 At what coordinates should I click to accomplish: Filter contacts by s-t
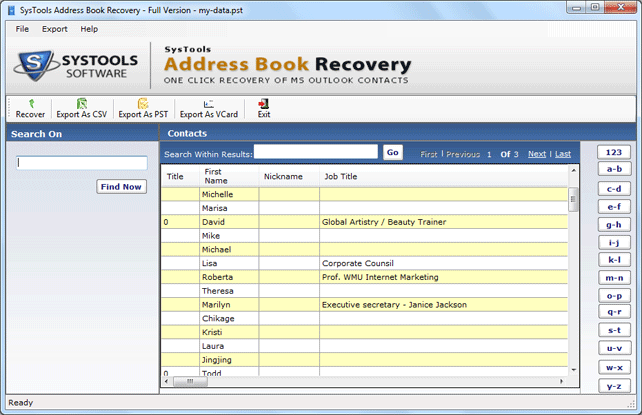pos(614,330)
